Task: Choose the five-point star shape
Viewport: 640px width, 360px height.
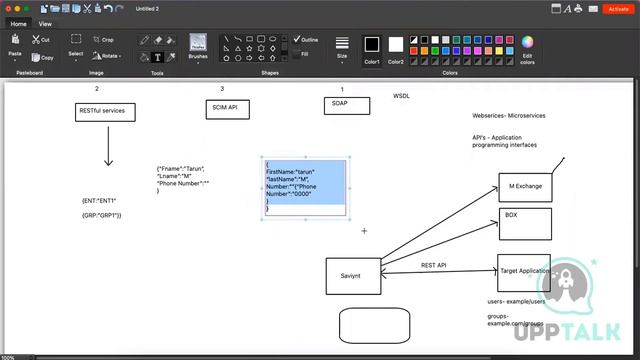Action: point(249,49)
